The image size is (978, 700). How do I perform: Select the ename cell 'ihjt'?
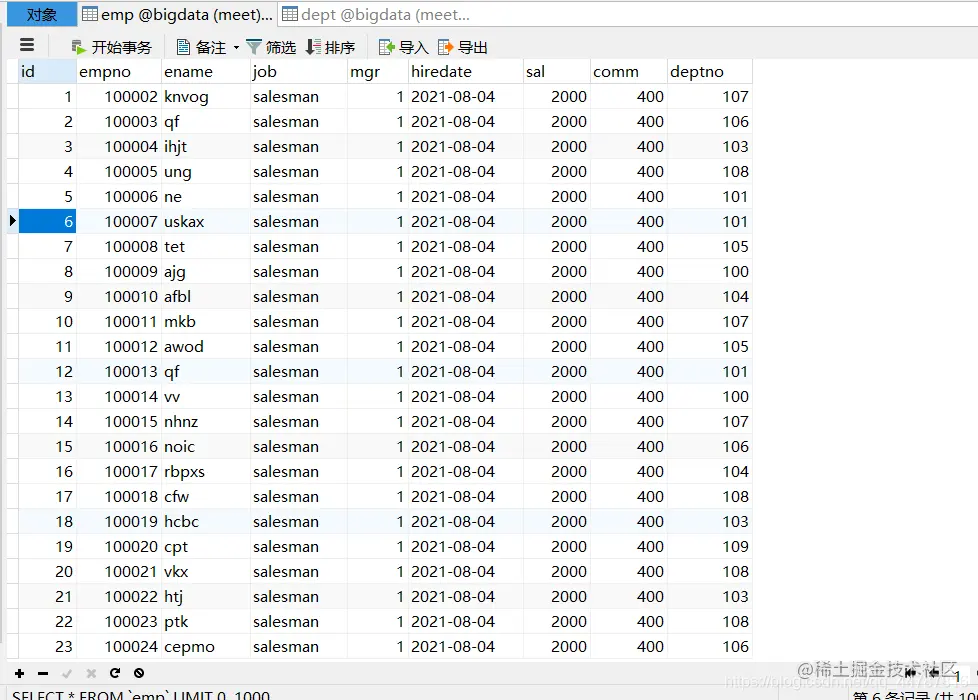point(205,147)
